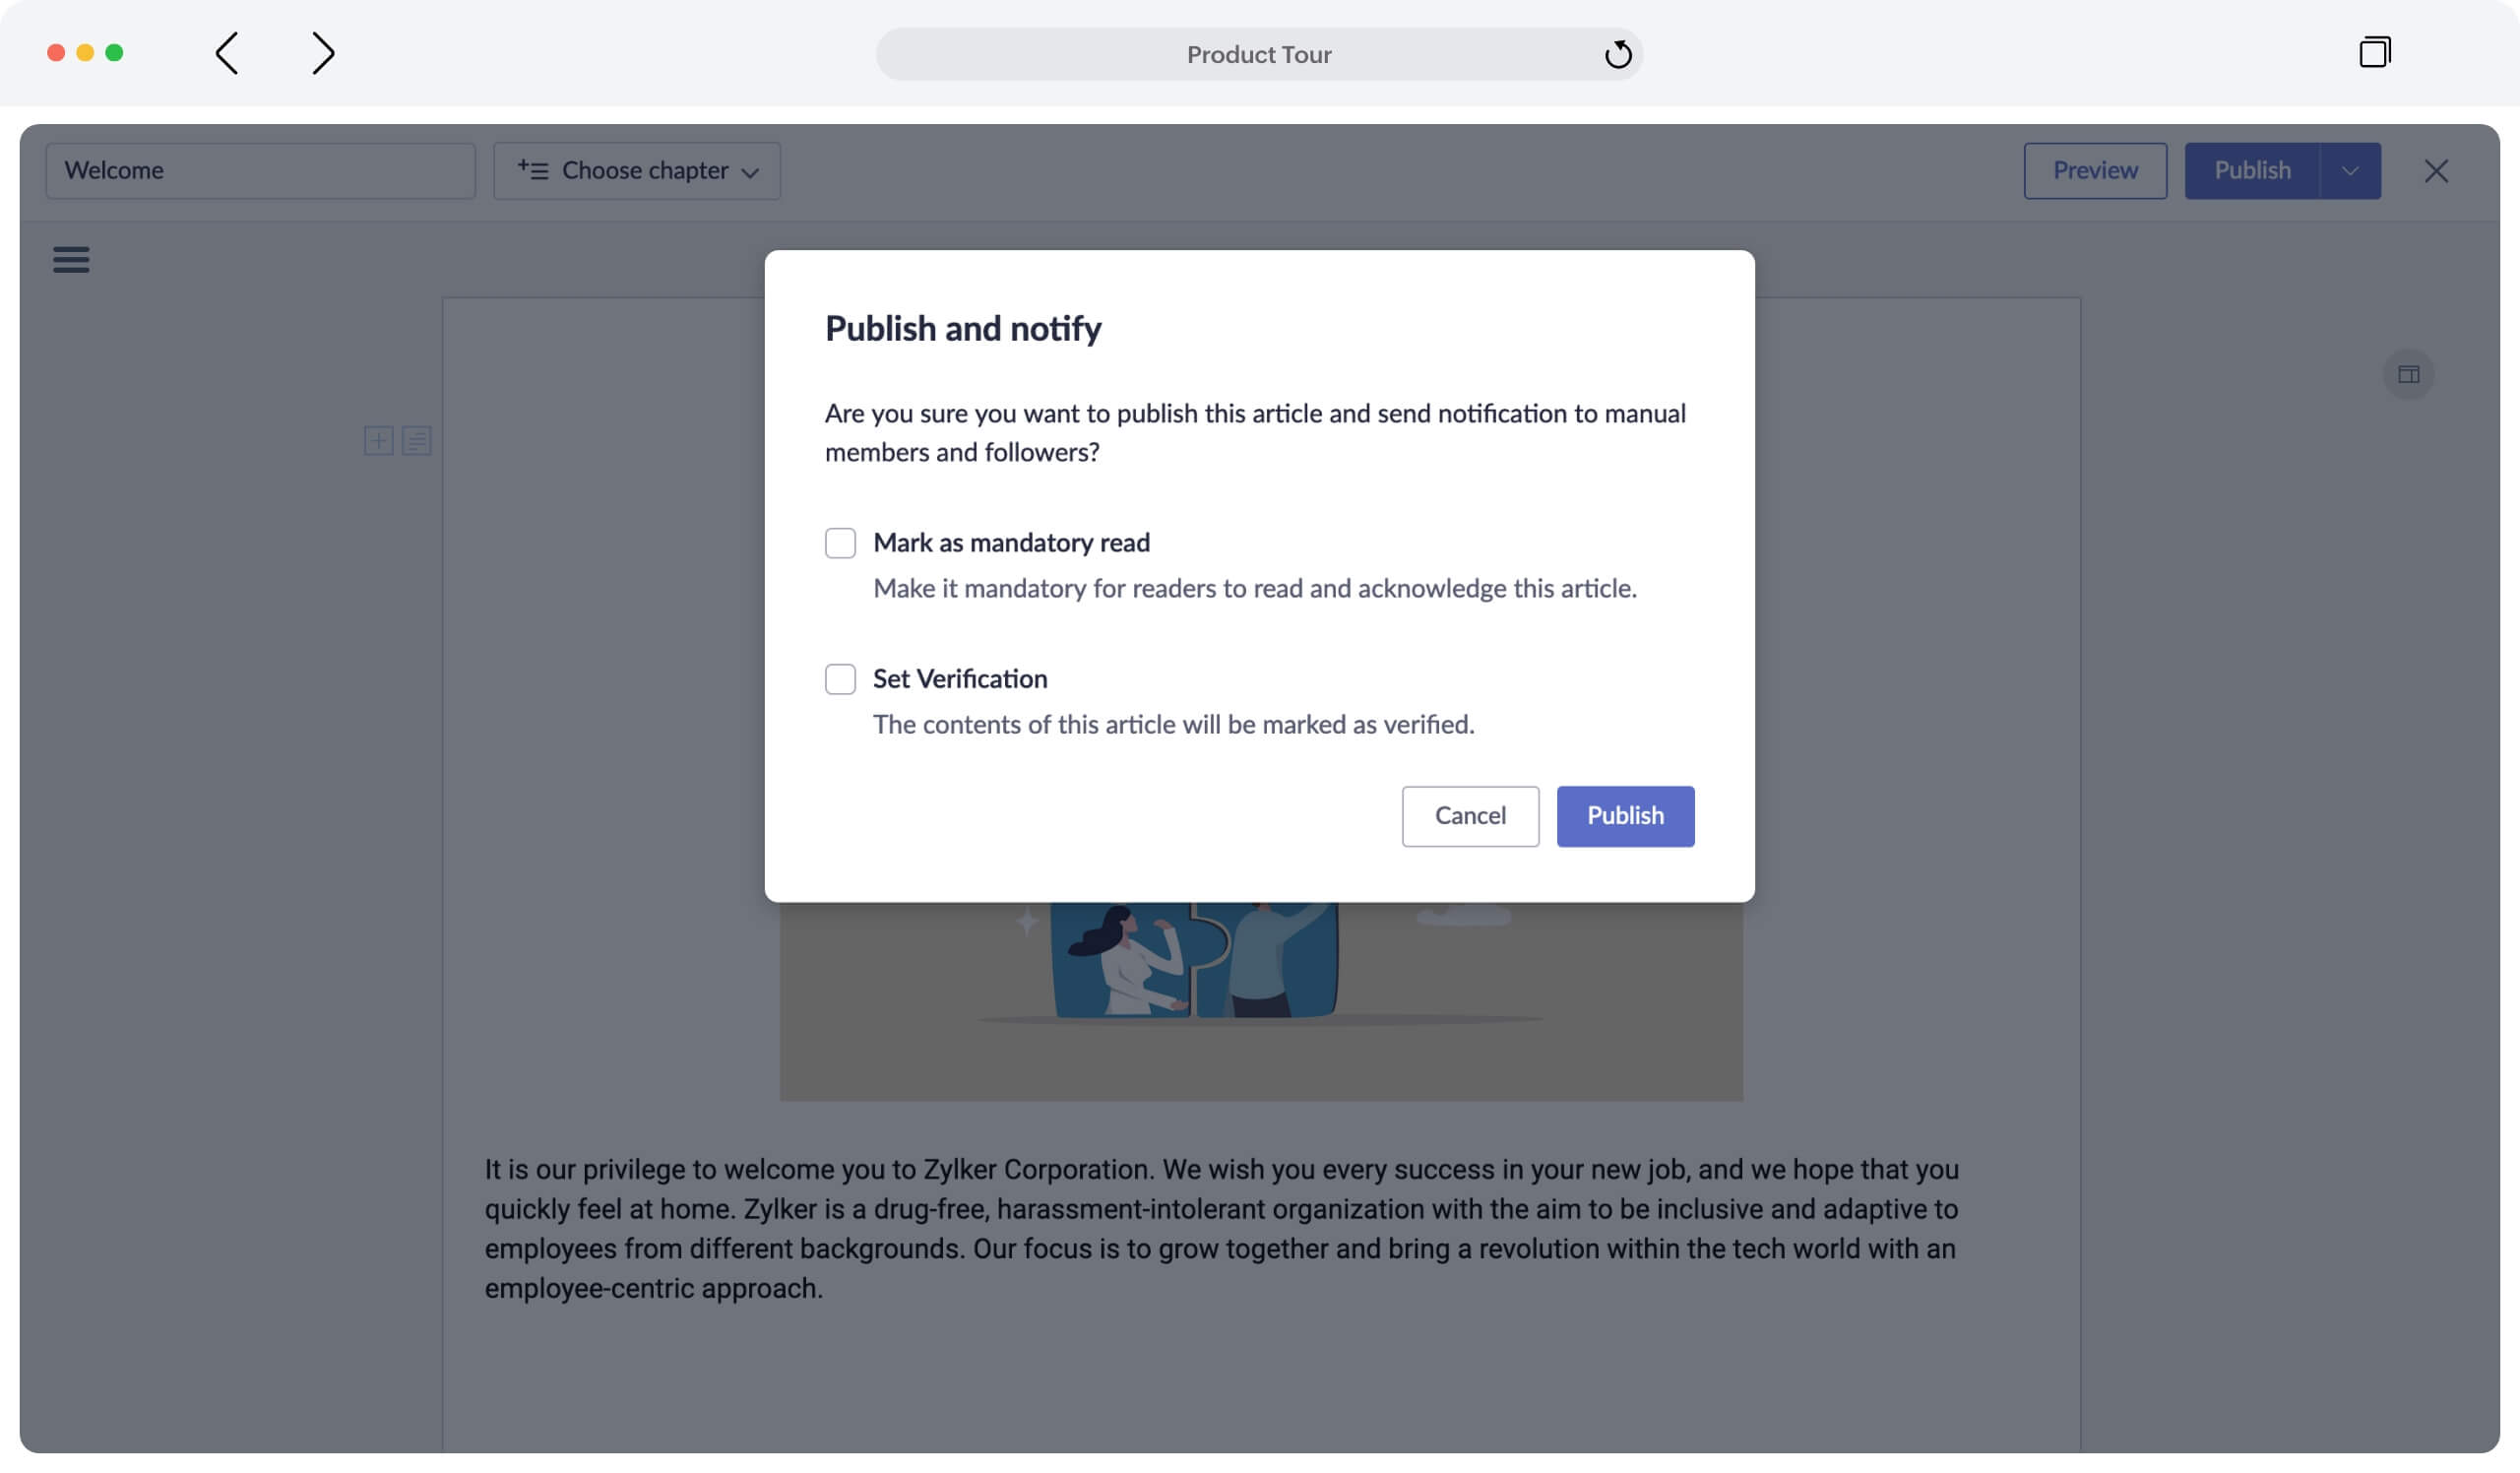Open the tabs overview icon
Screen dimensions: 2520x1473
tap(2374, 52)
